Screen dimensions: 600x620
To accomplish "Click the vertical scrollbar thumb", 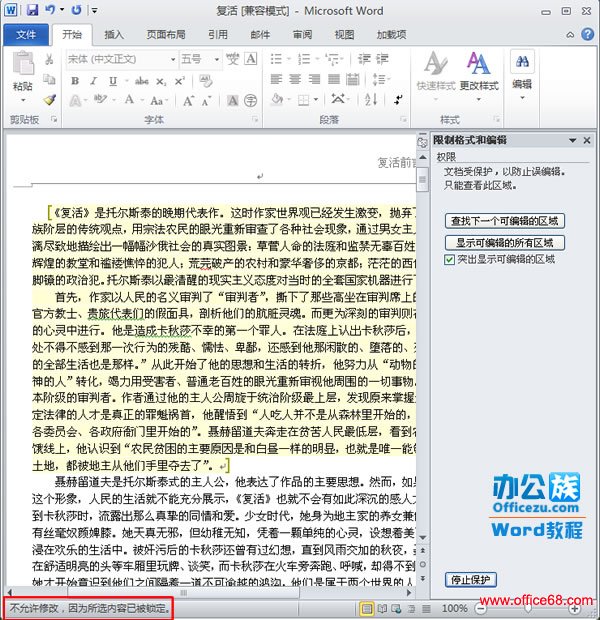I will point(422,179).
